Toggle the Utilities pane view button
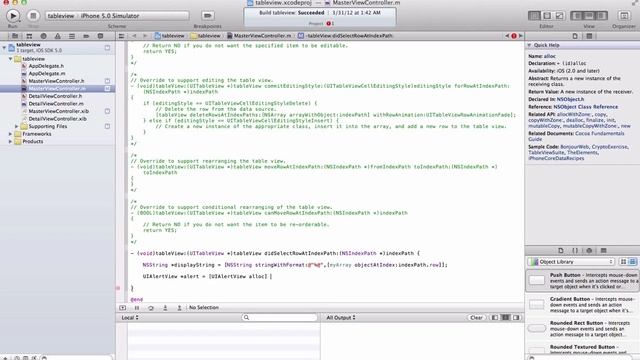The height and width of the screenshot is (360, 640). coord(601,16)
